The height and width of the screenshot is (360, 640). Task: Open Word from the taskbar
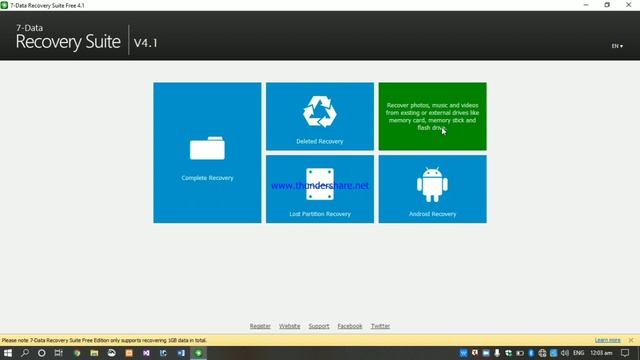(181, 353)
